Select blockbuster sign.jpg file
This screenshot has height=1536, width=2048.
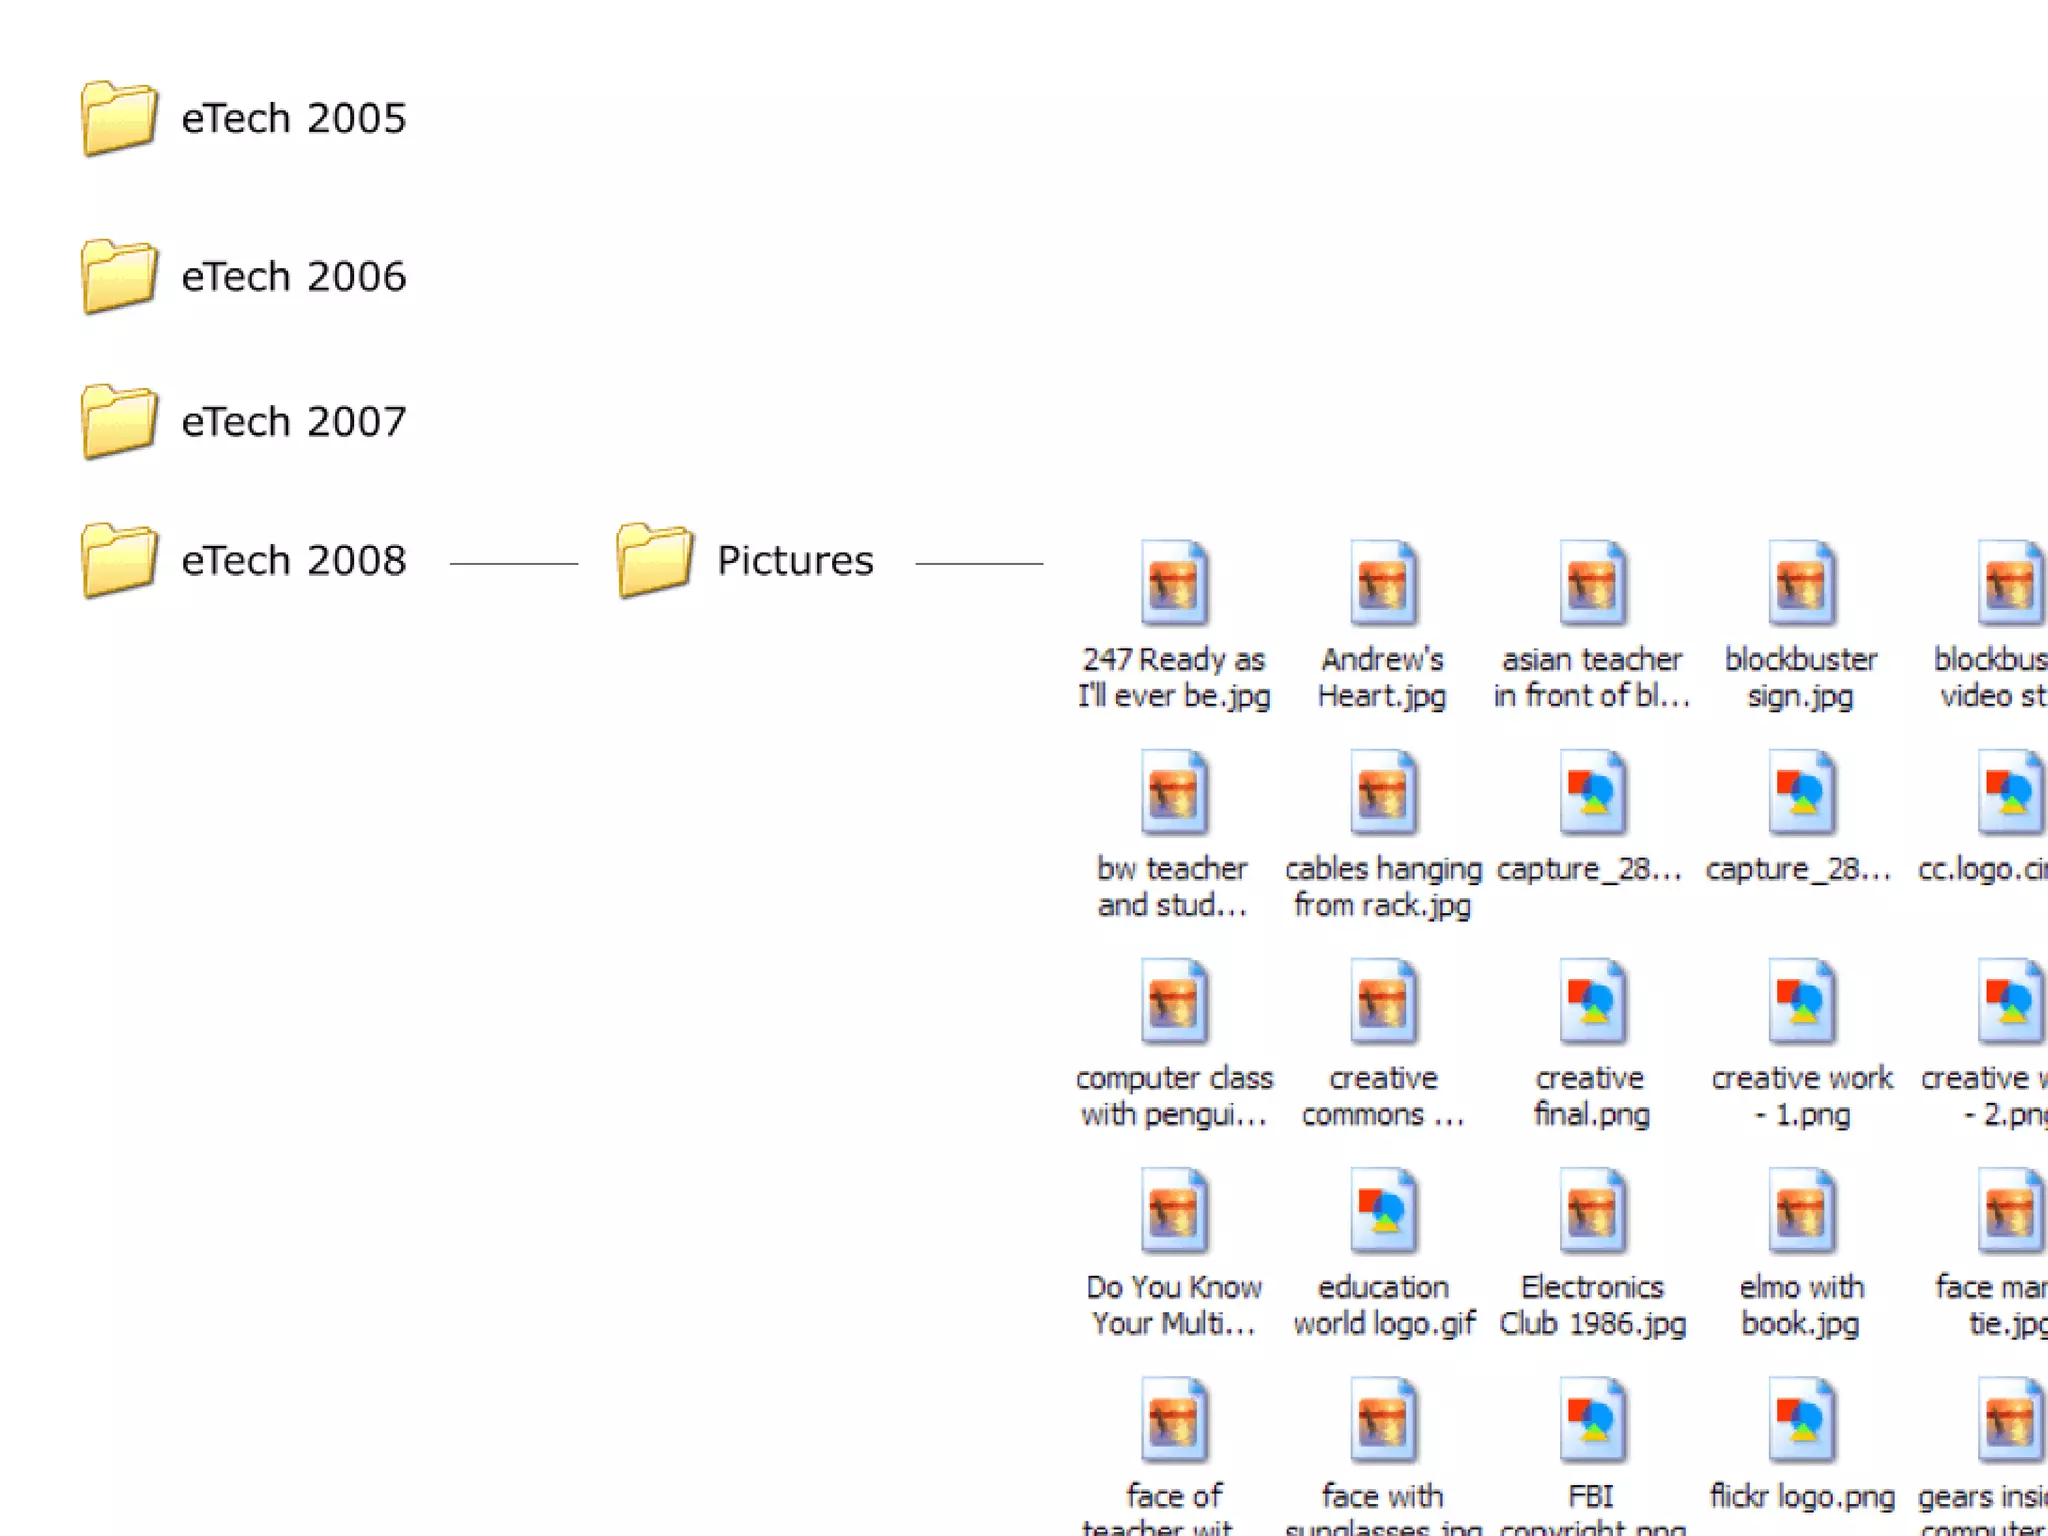point(1801,584)
